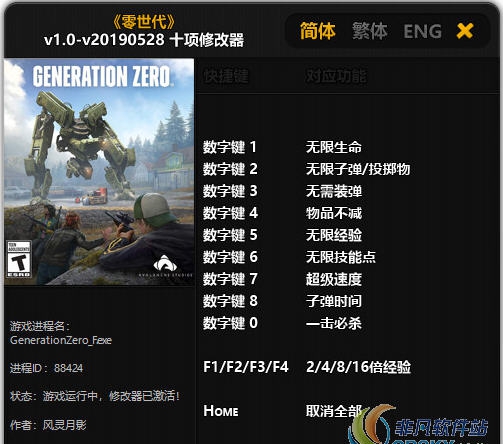Image resolution: width=503 pixels, height=444 pixels.
Task: Select the 数字键 7 hotkey label
Action: click(x=230, y=279)
